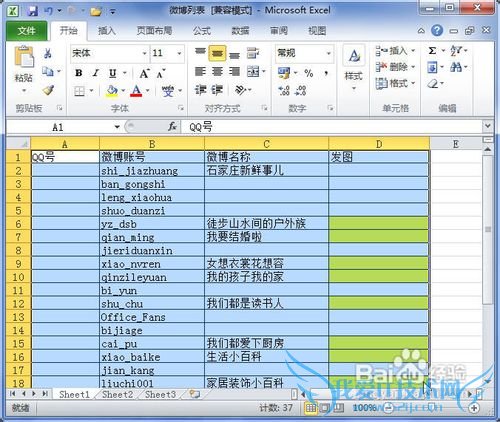Switch to Page Layout view in status bar
The height and width of the screenshot is (422, 500).
click(x=325, y=407)
